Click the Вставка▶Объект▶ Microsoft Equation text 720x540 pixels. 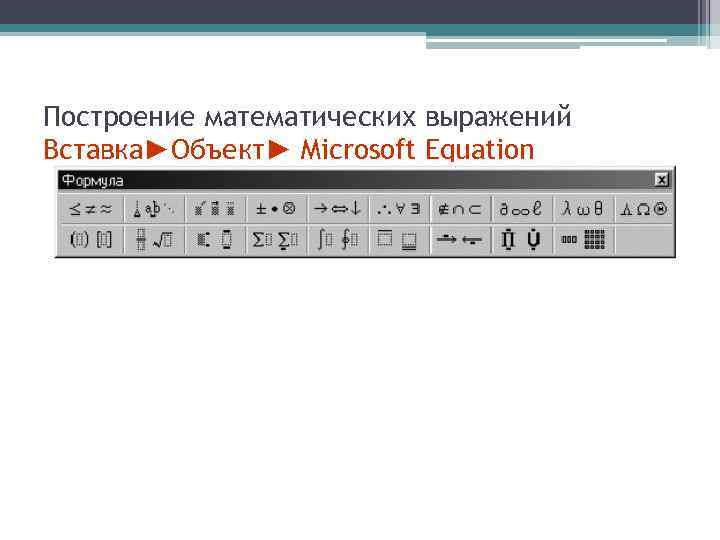click(289, 150)
